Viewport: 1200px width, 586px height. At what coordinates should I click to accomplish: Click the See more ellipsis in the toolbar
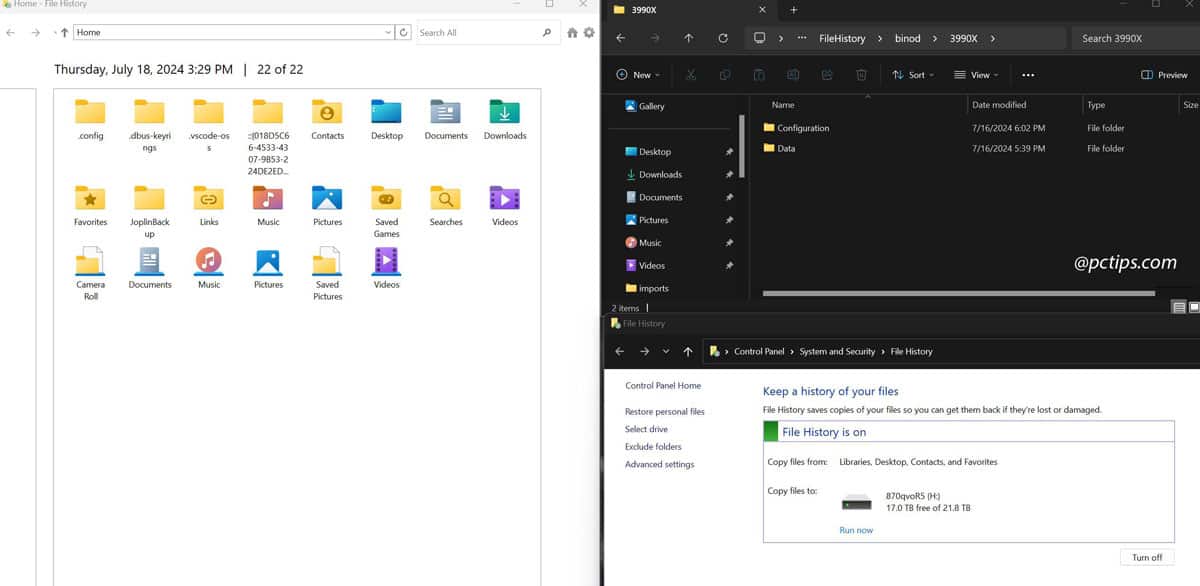pyautogui.click(x=1028, y=74)
